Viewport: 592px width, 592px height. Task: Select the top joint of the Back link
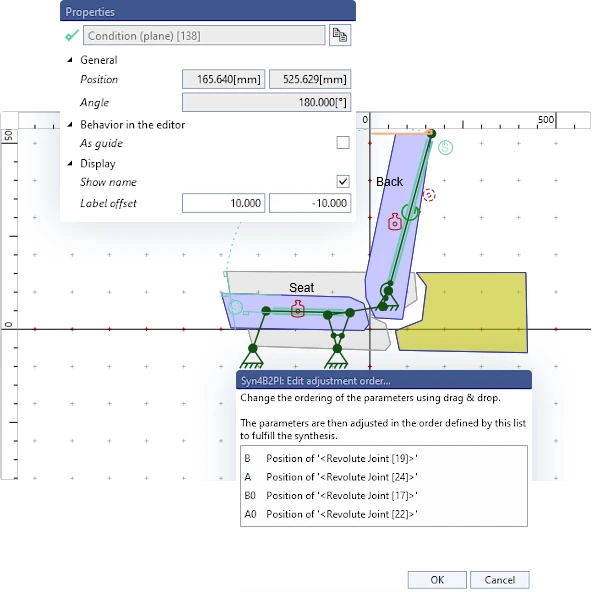point(432,133)
